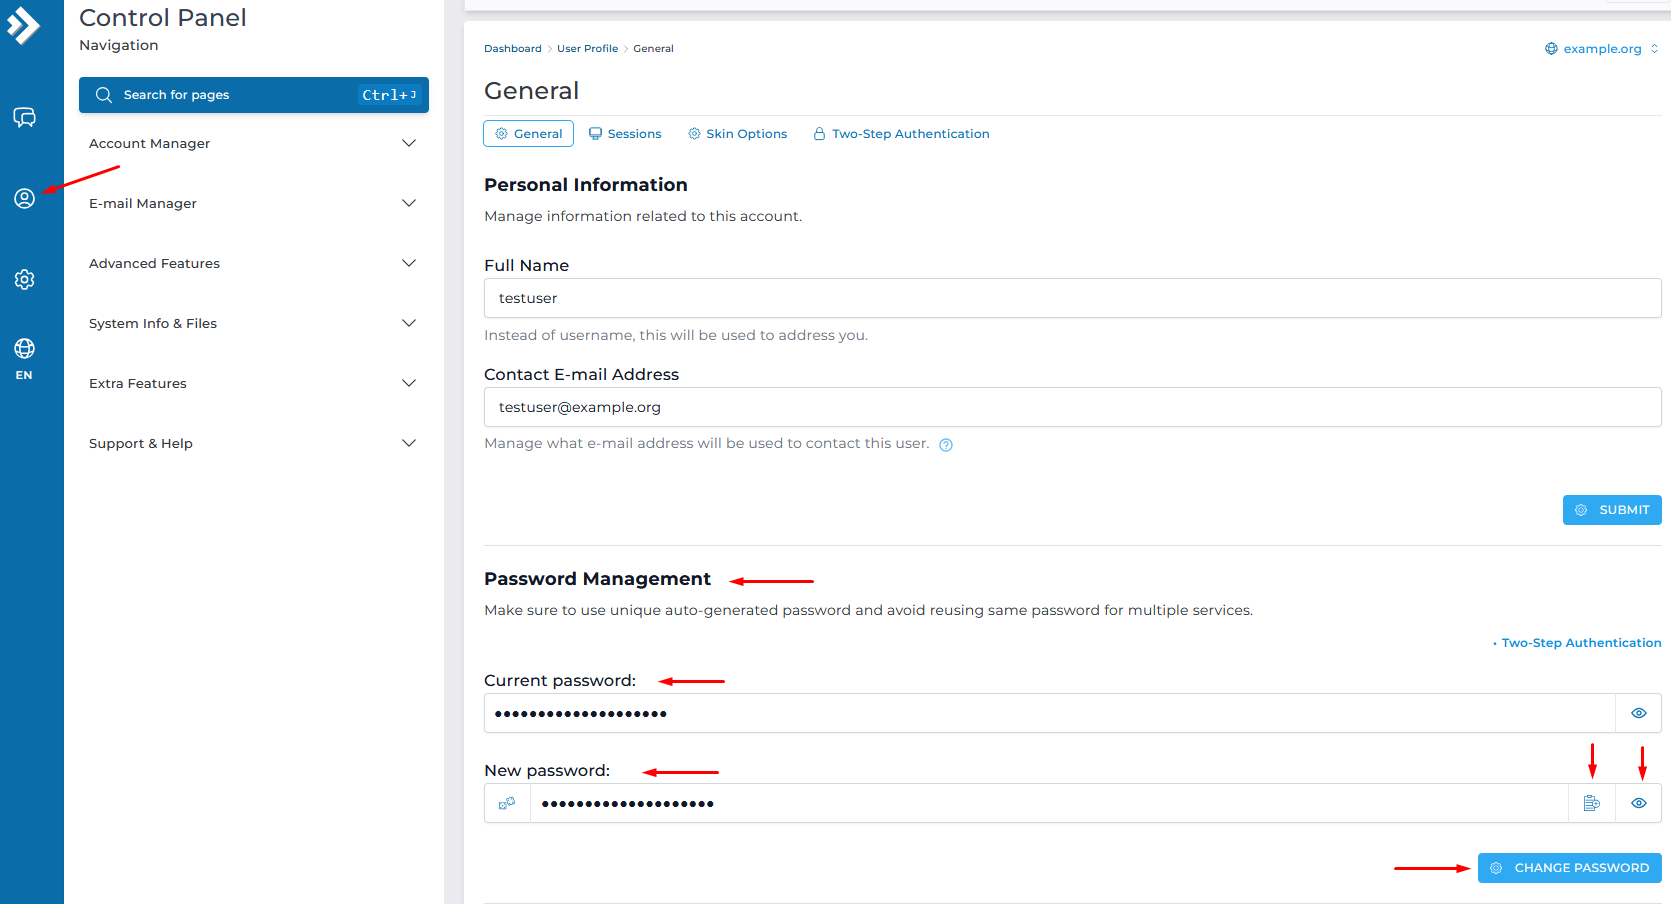Click into the Full Name input field
The height and width of the screenshot is (904, 1671).
pyautogui.click(x=1071, y=298)
